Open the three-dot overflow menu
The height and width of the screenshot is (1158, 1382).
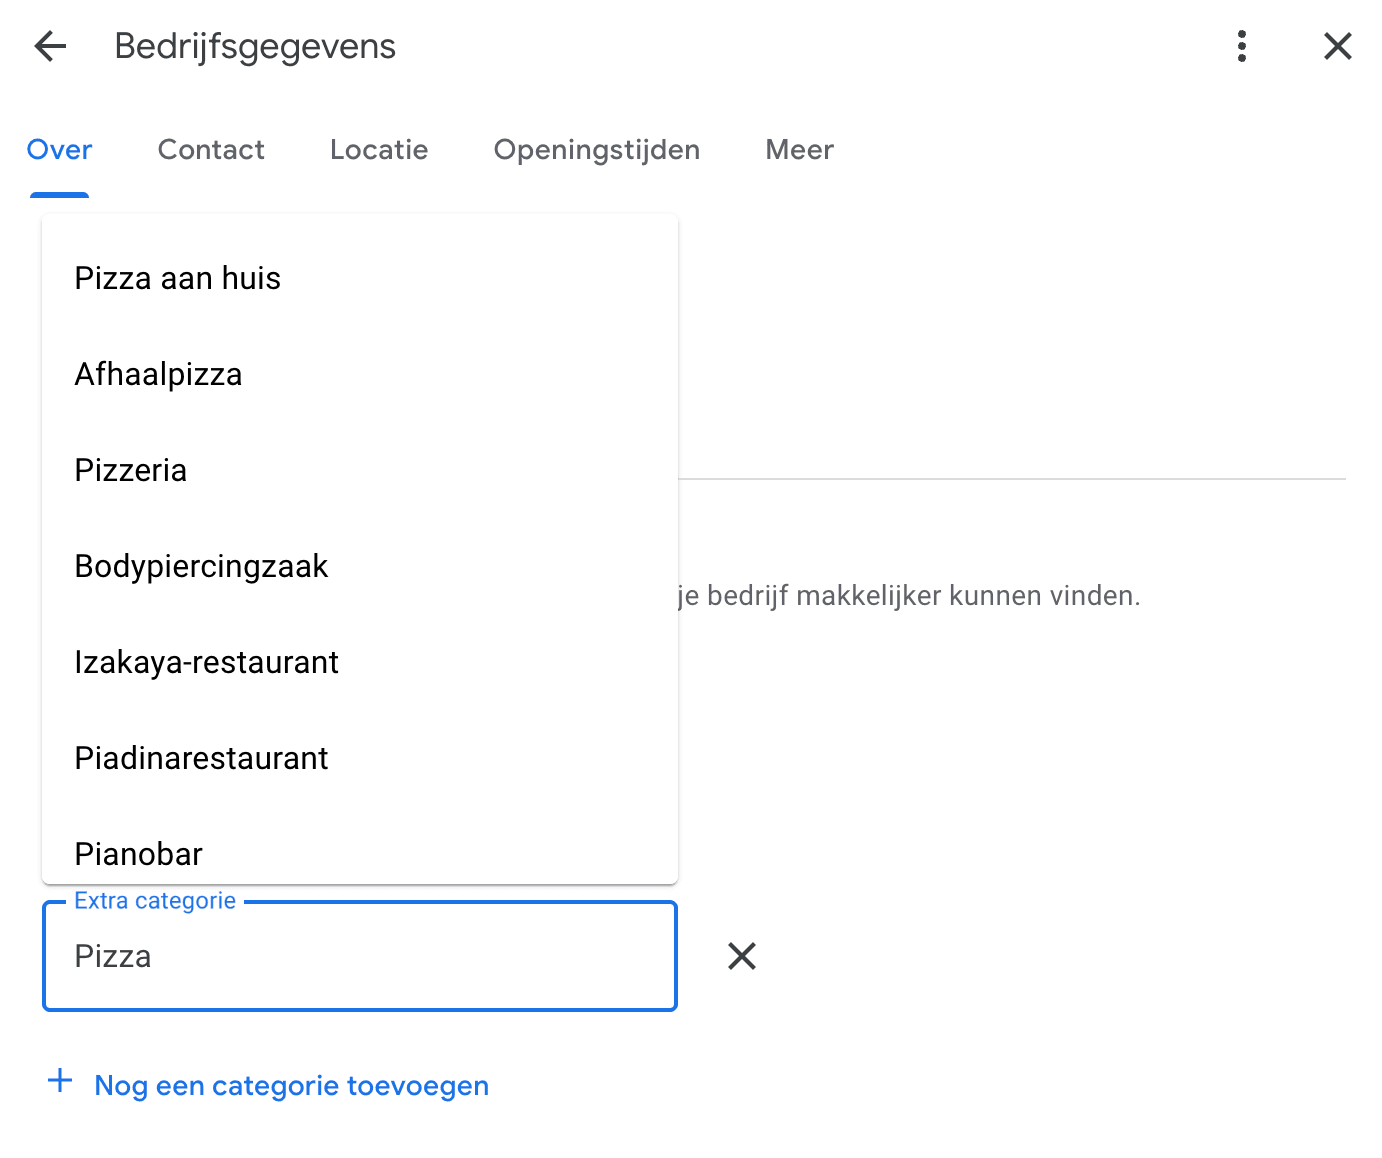pos(1241,46)
